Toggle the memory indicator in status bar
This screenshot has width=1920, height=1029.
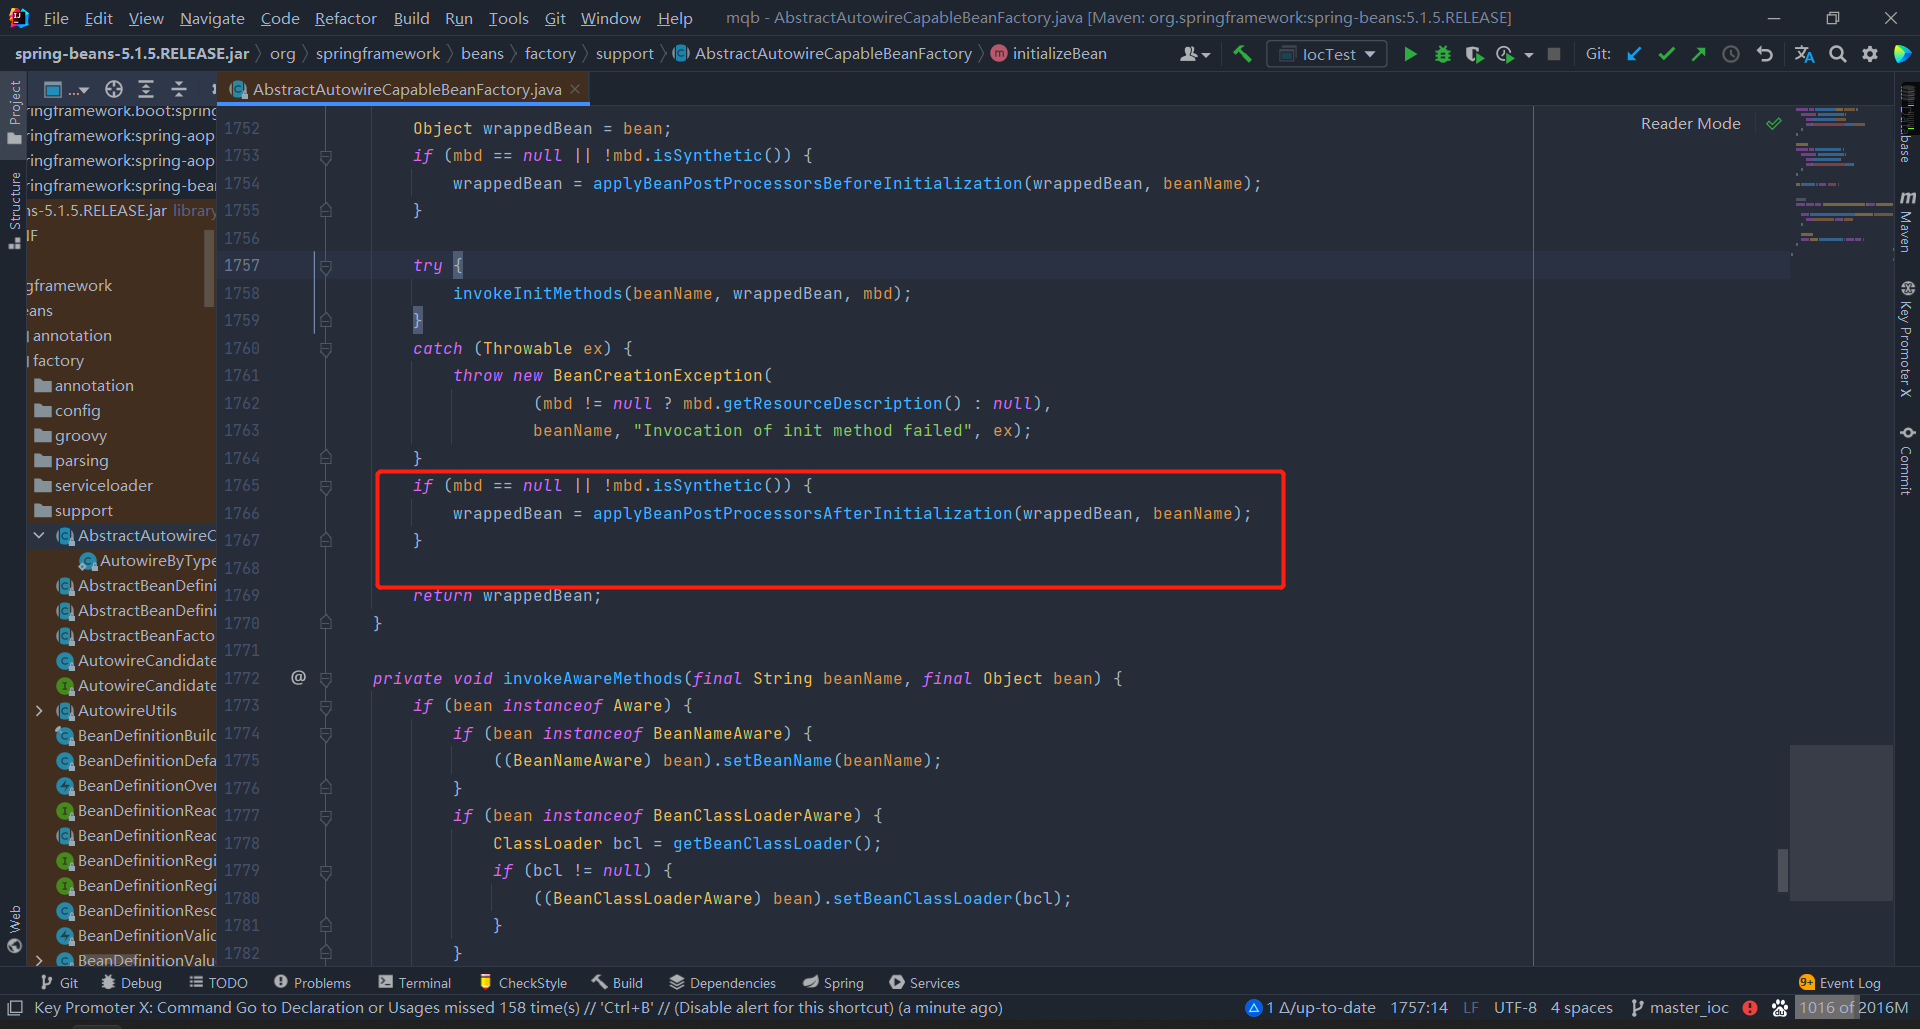[x=1853, y=1008]
